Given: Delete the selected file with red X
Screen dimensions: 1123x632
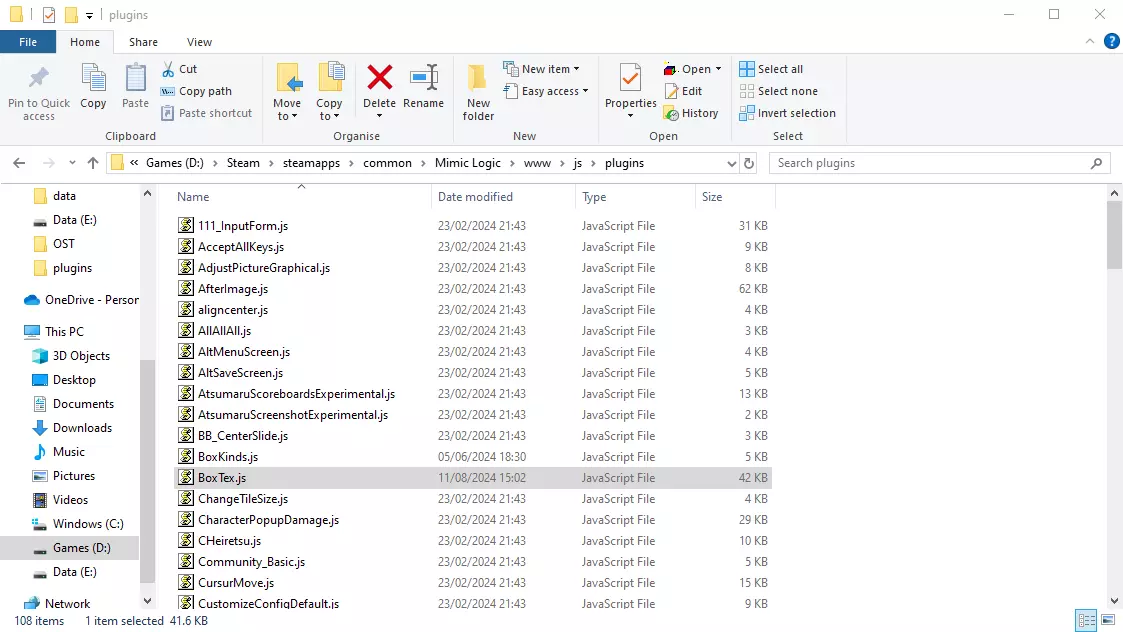Looking at the screenshot, I should 380,77.
